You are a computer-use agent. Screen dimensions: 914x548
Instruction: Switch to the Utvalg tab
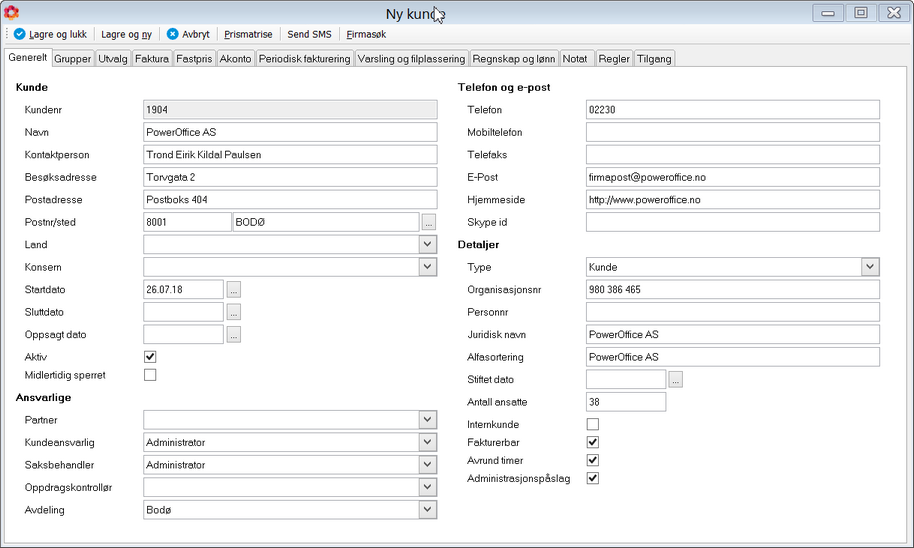tap(113, 59)
